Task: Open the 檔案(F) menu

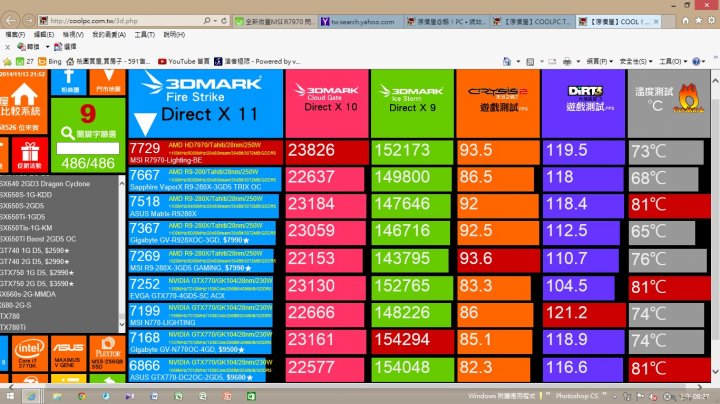Action: click(x=15, y=34)
